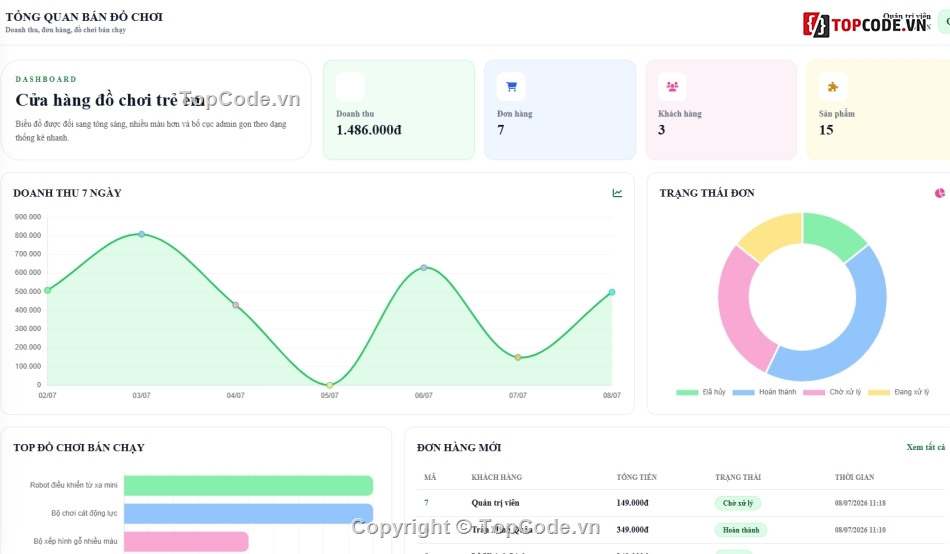
Task: Click the yellow donut segment for Đang xử lý
Action: pyautogui.click(x=773, y=235)
